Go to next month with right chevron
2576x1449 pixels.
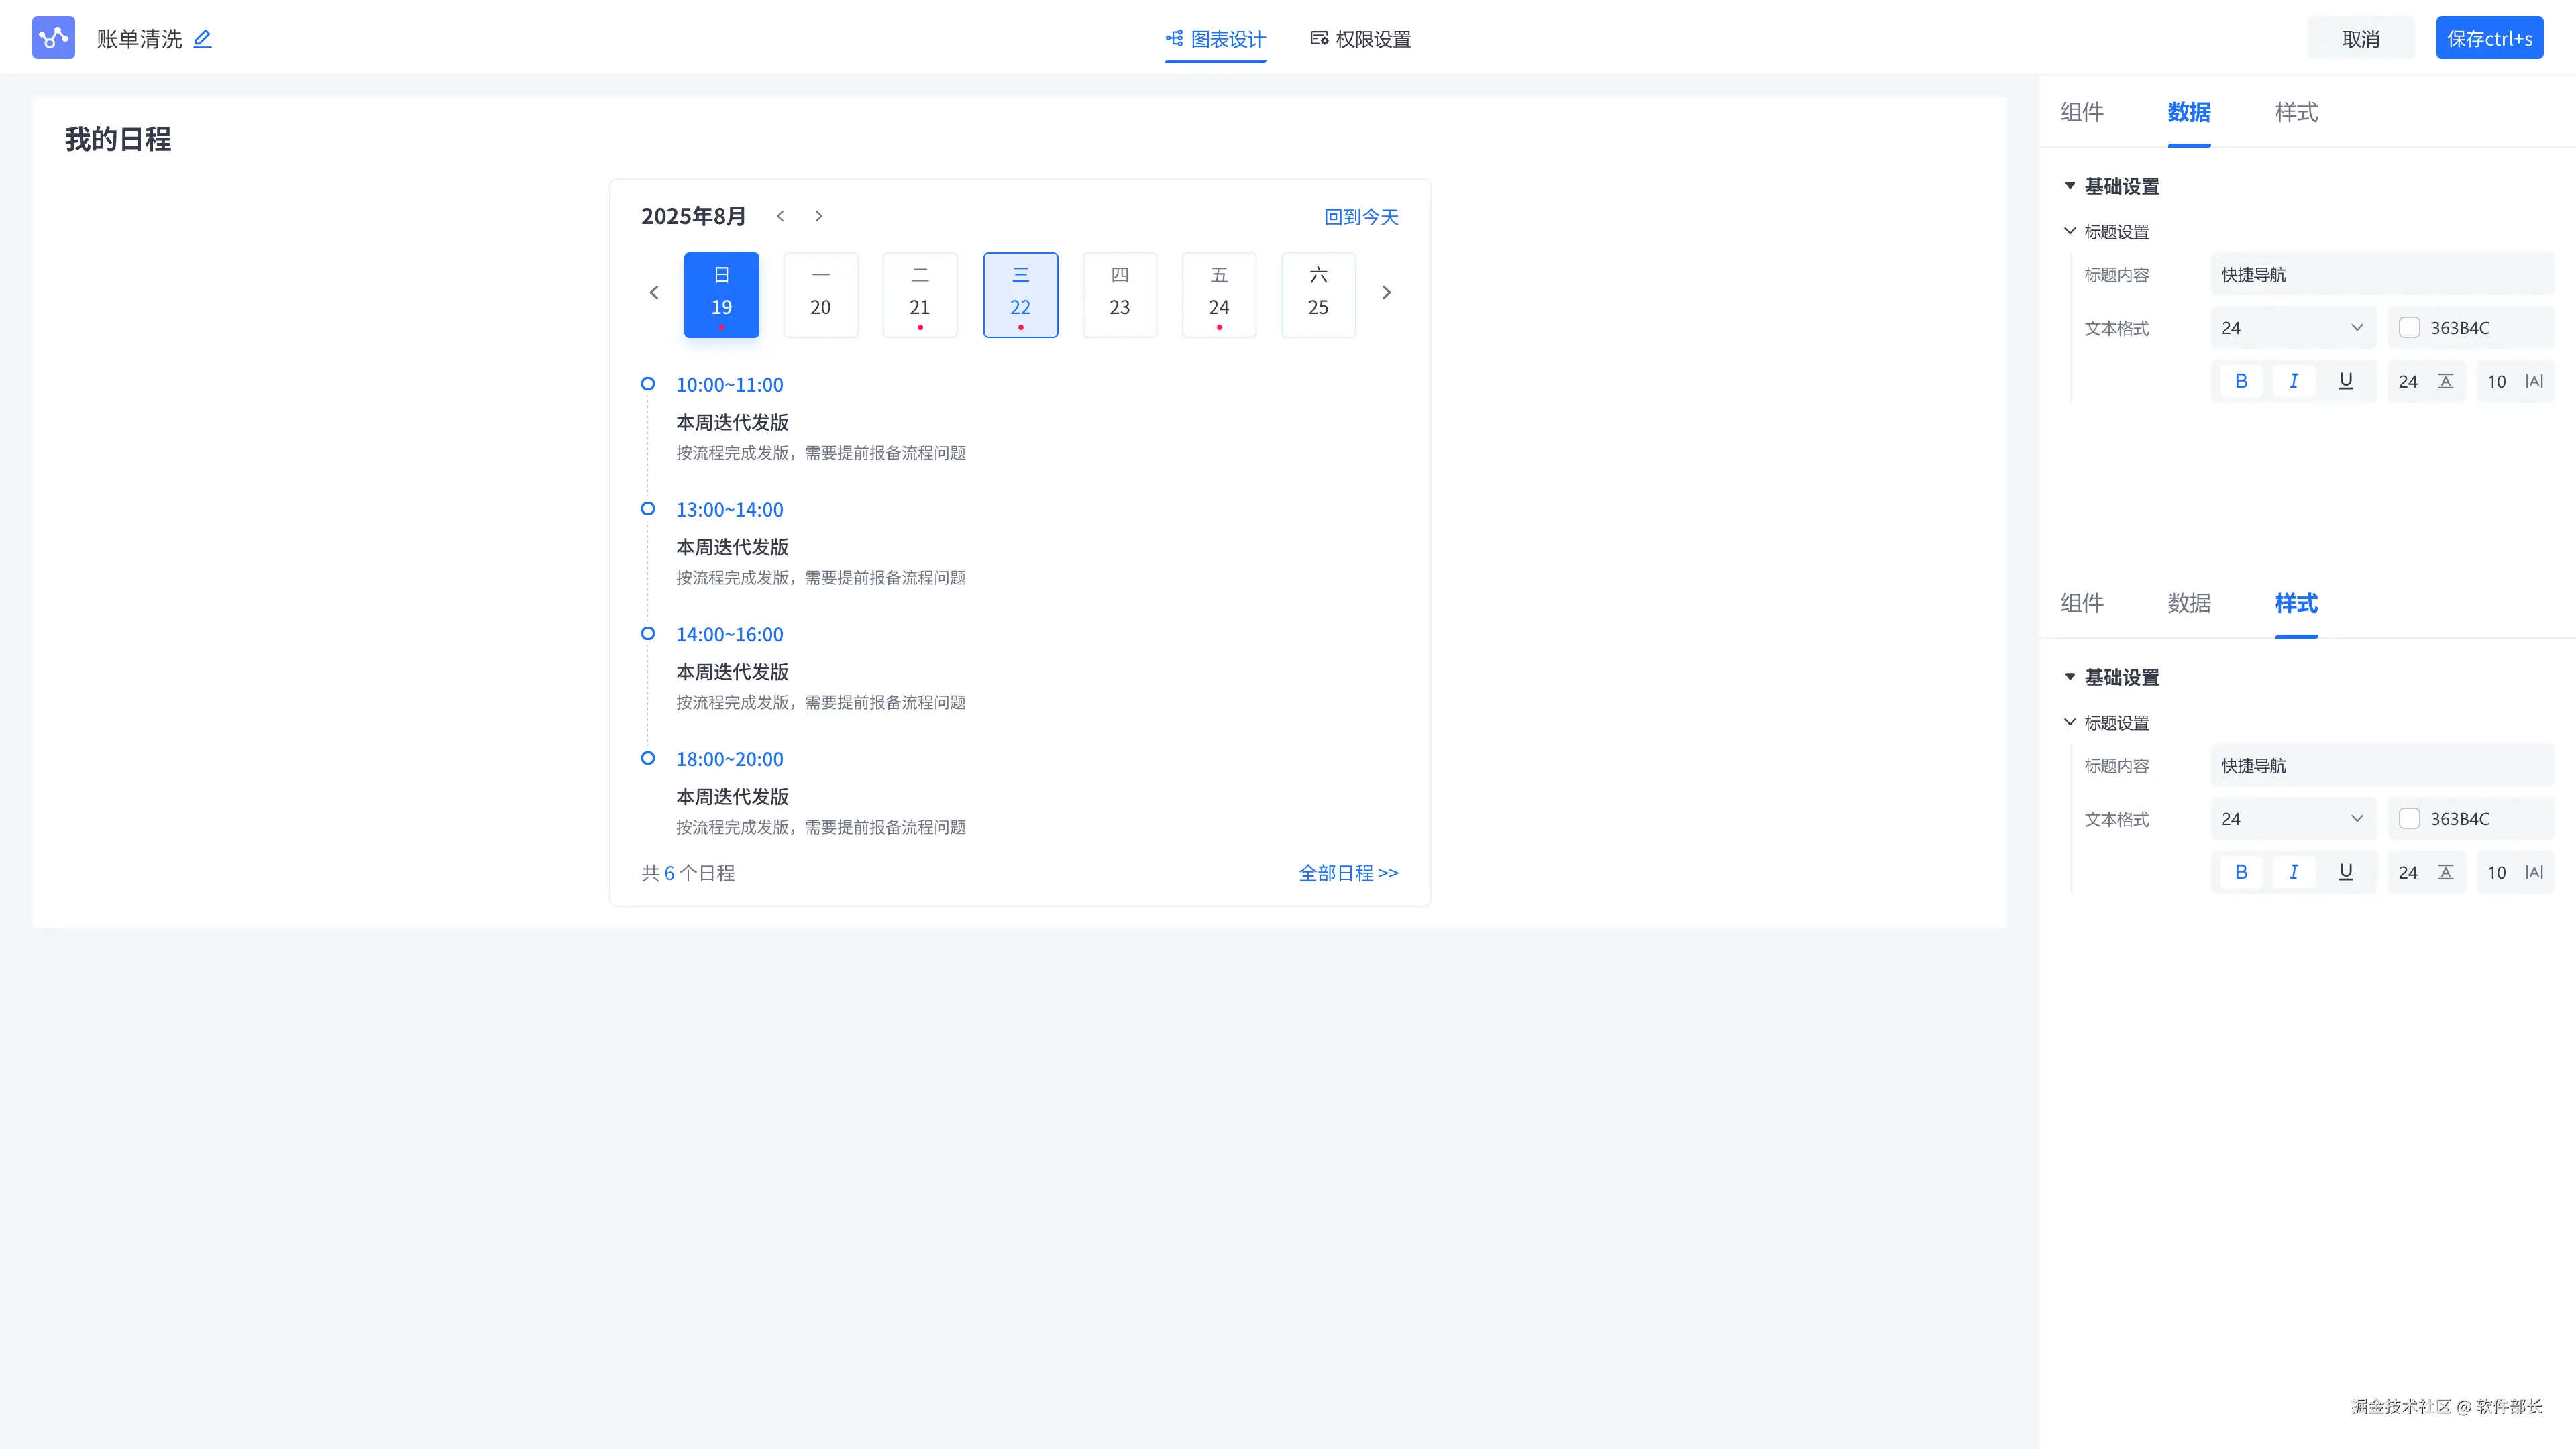point(818,216)
